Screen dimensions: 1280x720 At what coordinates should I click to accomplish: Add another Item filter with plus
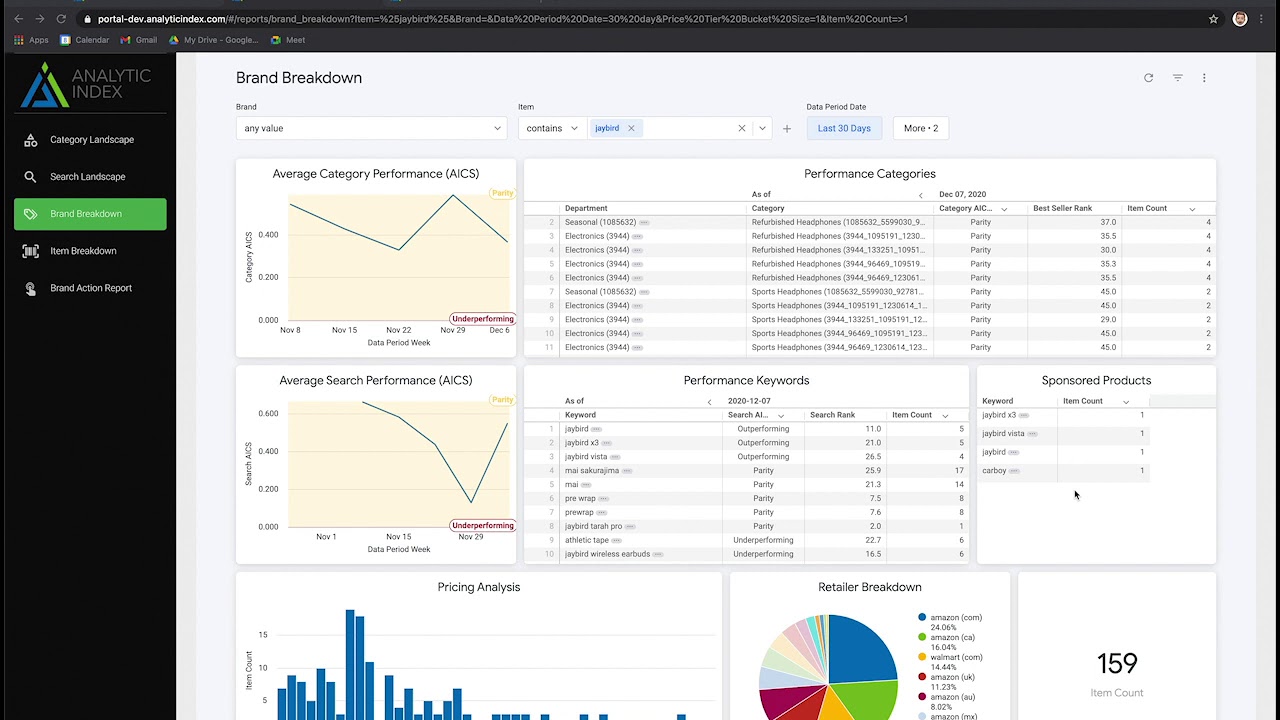coord(786,128)
